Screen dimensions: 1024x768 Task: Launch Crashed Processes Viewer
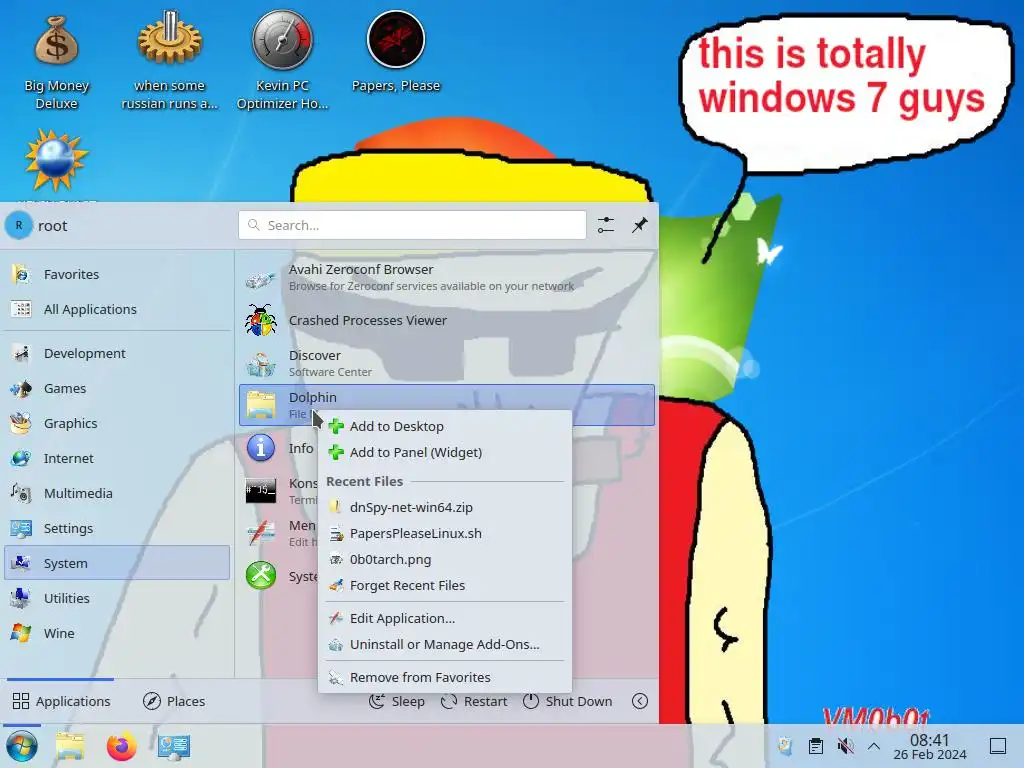(x=447, y=321)
